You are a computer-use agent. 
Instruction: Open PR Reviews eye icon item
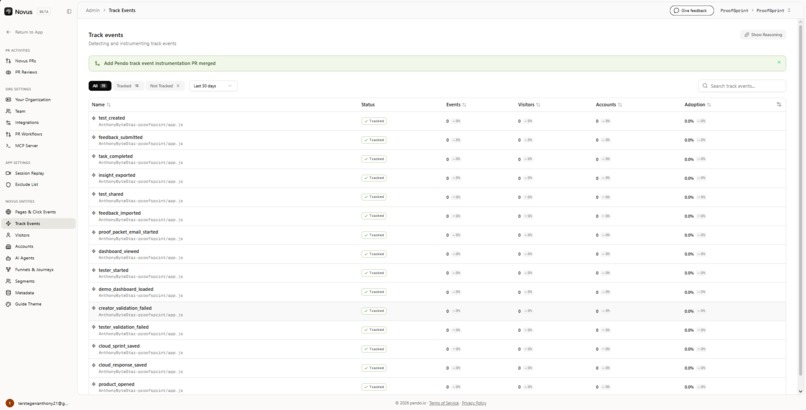click(39, 72)
